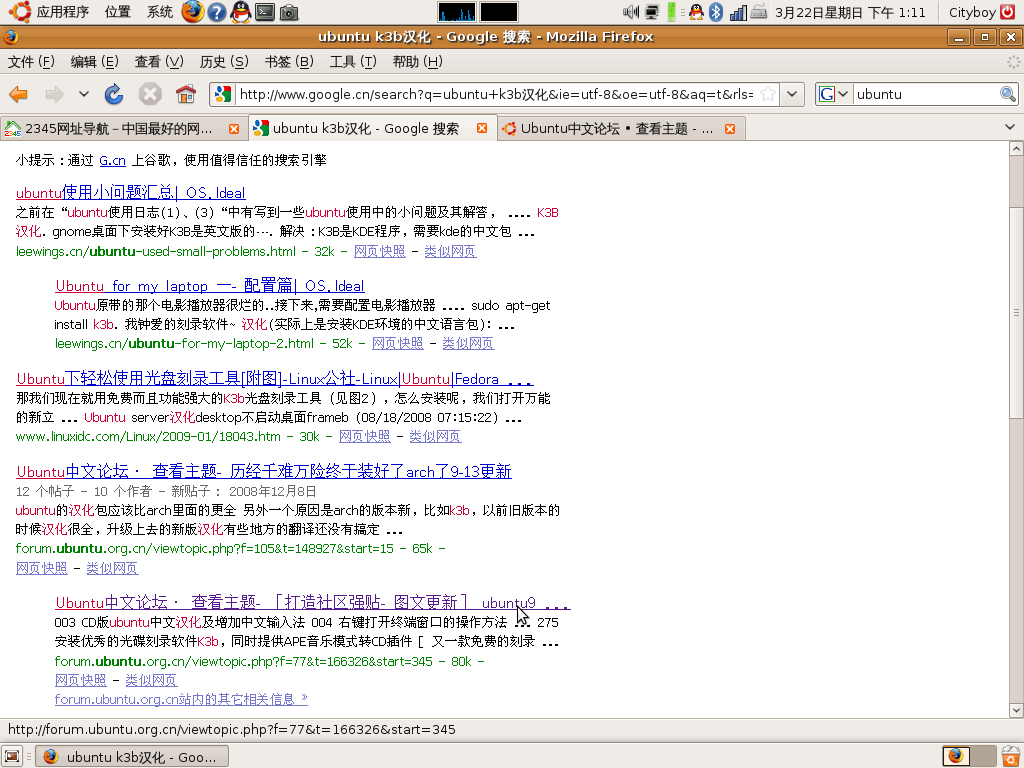Click the scrollbar down arrow
The image size is (1024, 768).
1016,710
